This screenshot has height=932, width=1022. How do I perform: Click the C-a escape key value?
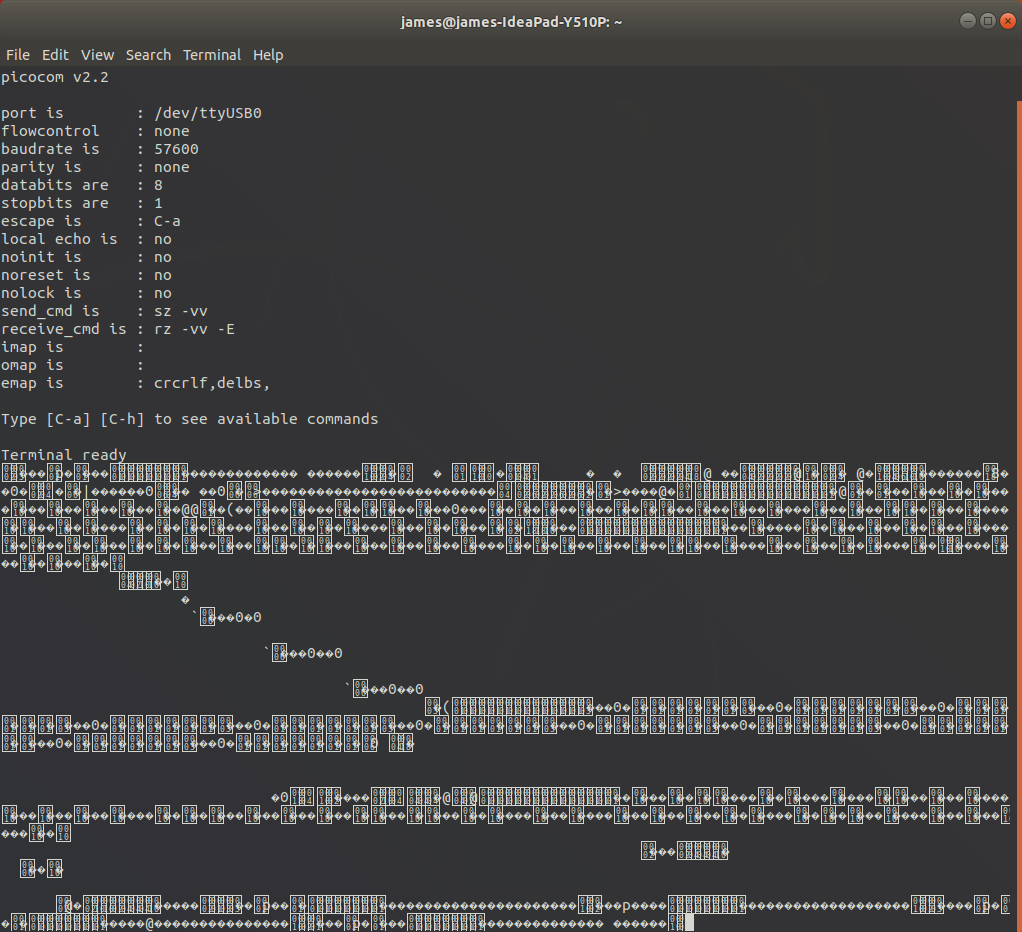click(x=167, y=221)
